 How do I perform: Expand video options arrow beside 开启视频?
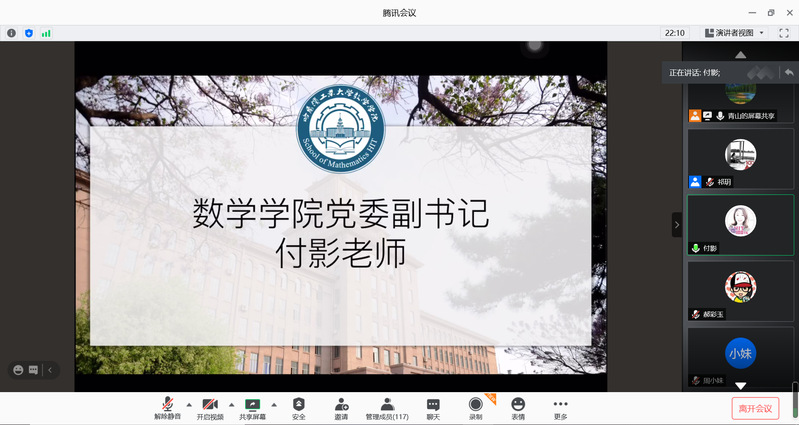pyautogui.click(x=231, y=404)
